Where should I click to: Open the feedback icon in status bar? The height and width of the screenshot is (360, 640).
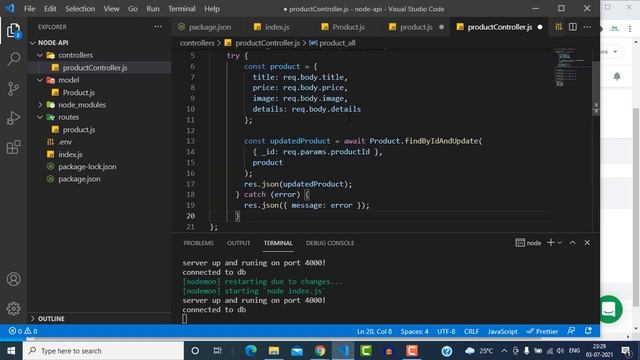pyautogui.click(x=571, y=331)
